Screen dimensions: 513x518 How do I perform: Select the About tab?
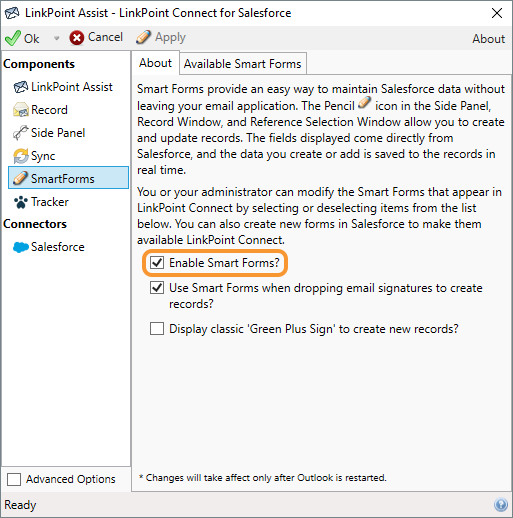click(x=155, y=63)
